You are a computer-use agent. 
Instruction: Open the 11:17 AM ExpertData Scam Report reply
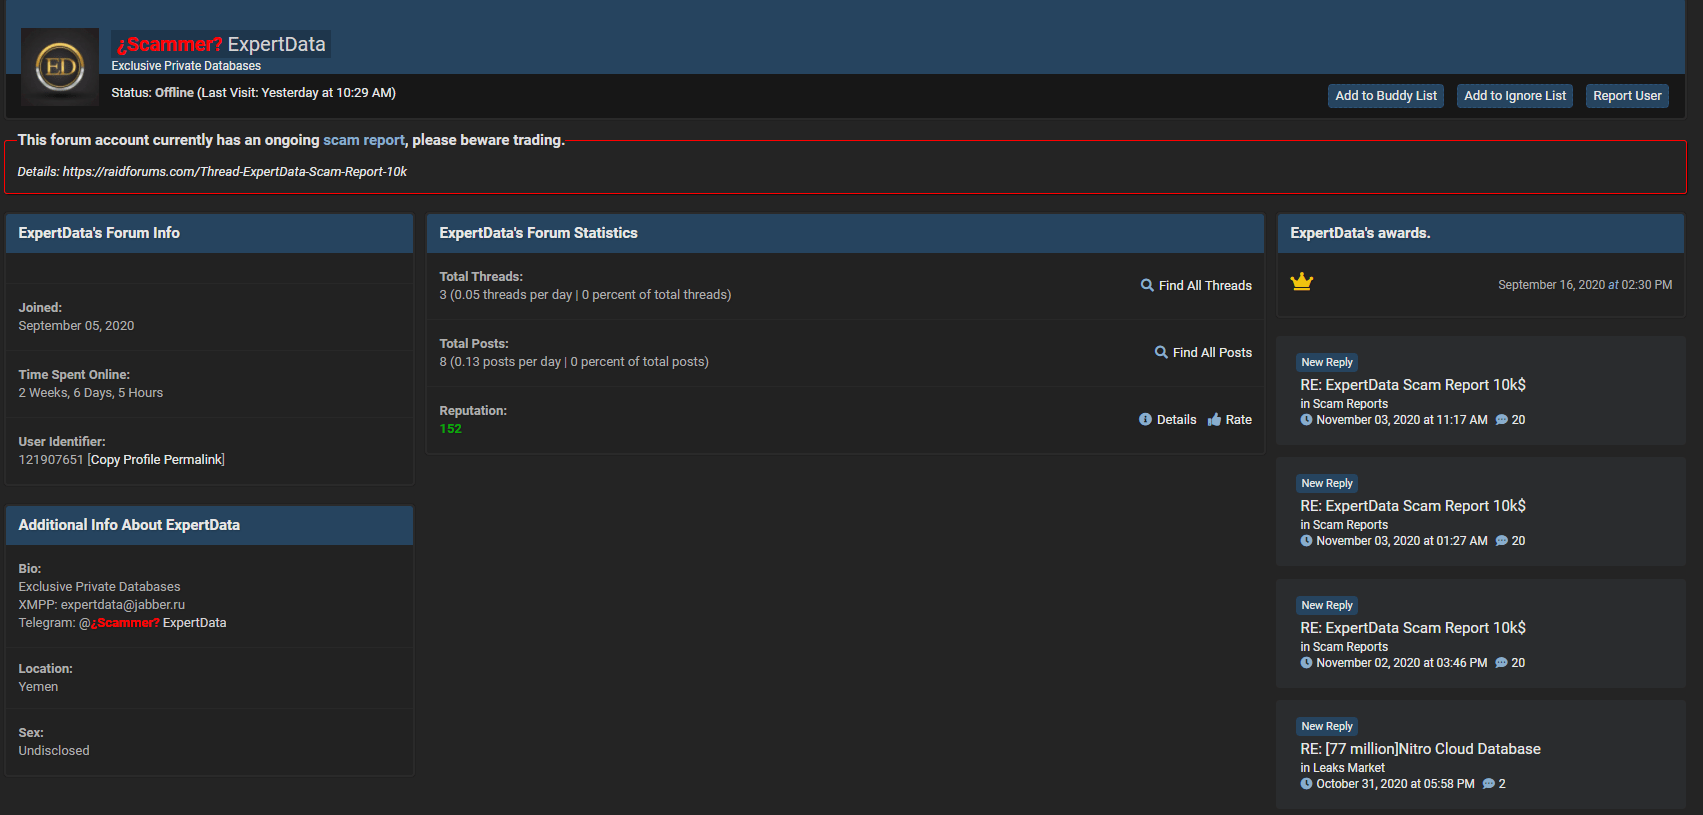click(1412, 385)
